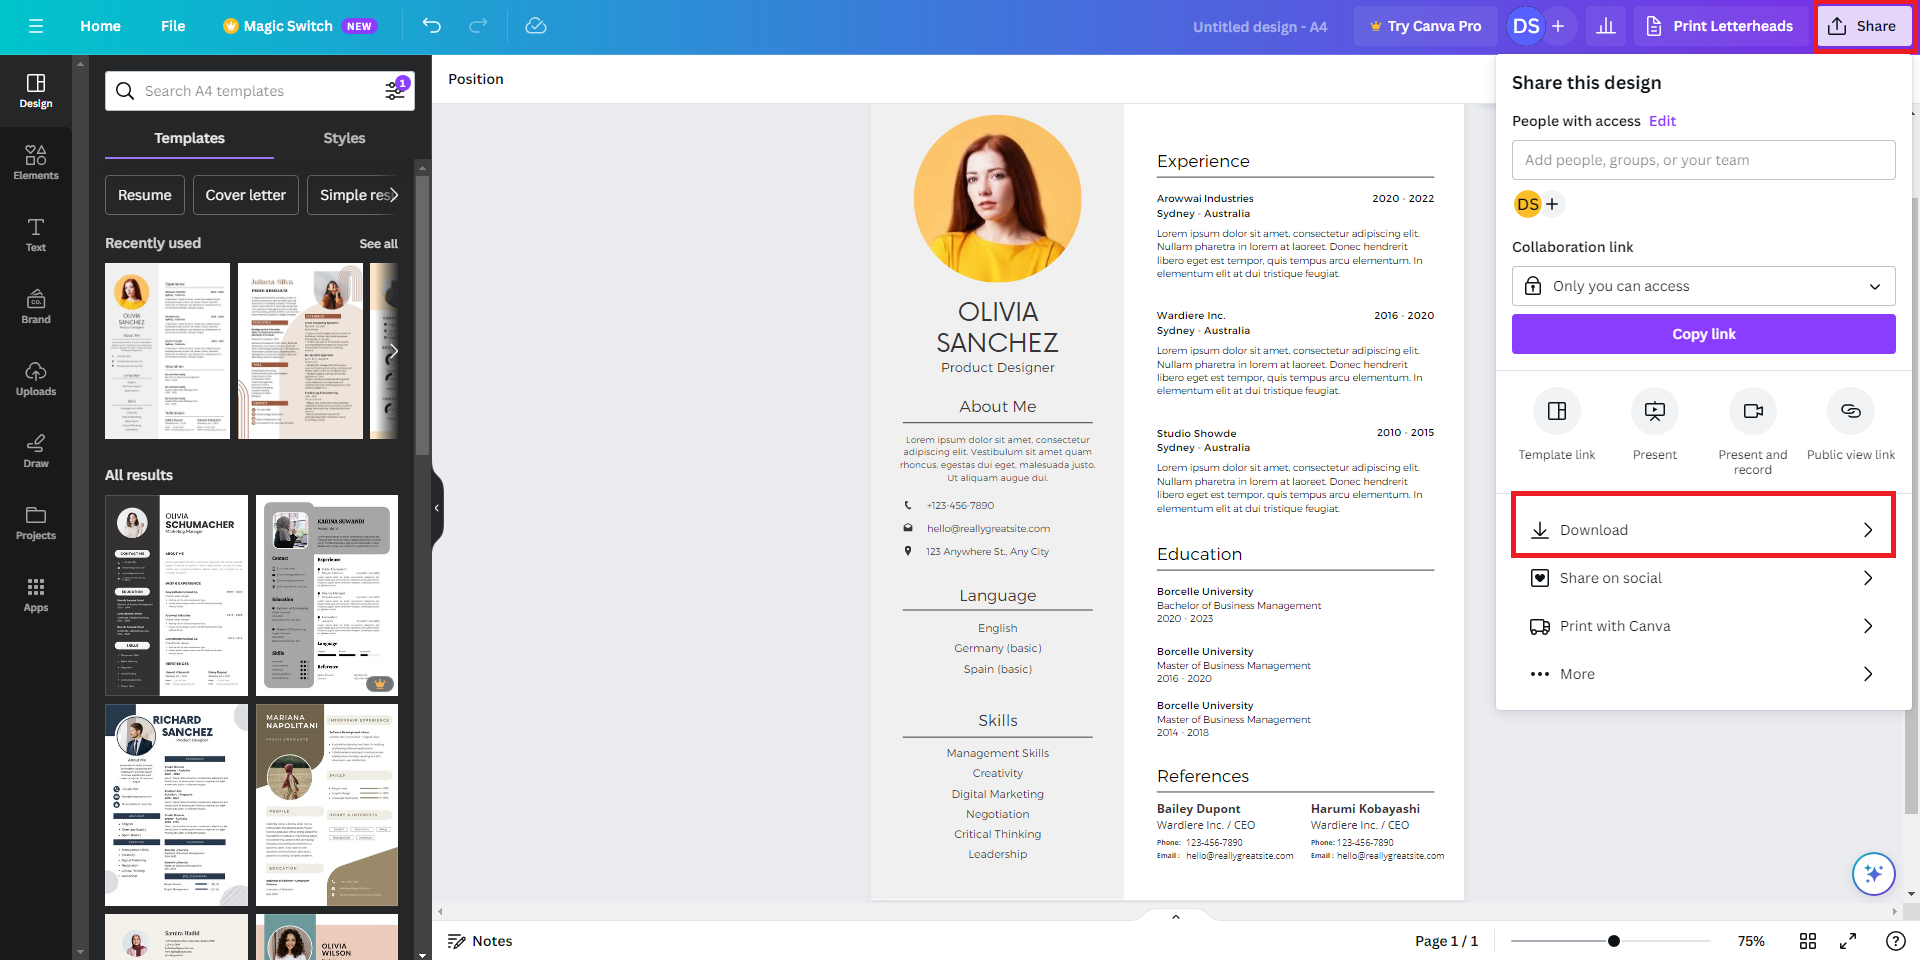Collapse the side panel handle
Image resolution: width=1920 pixels, height=960 pixels.
437,508
